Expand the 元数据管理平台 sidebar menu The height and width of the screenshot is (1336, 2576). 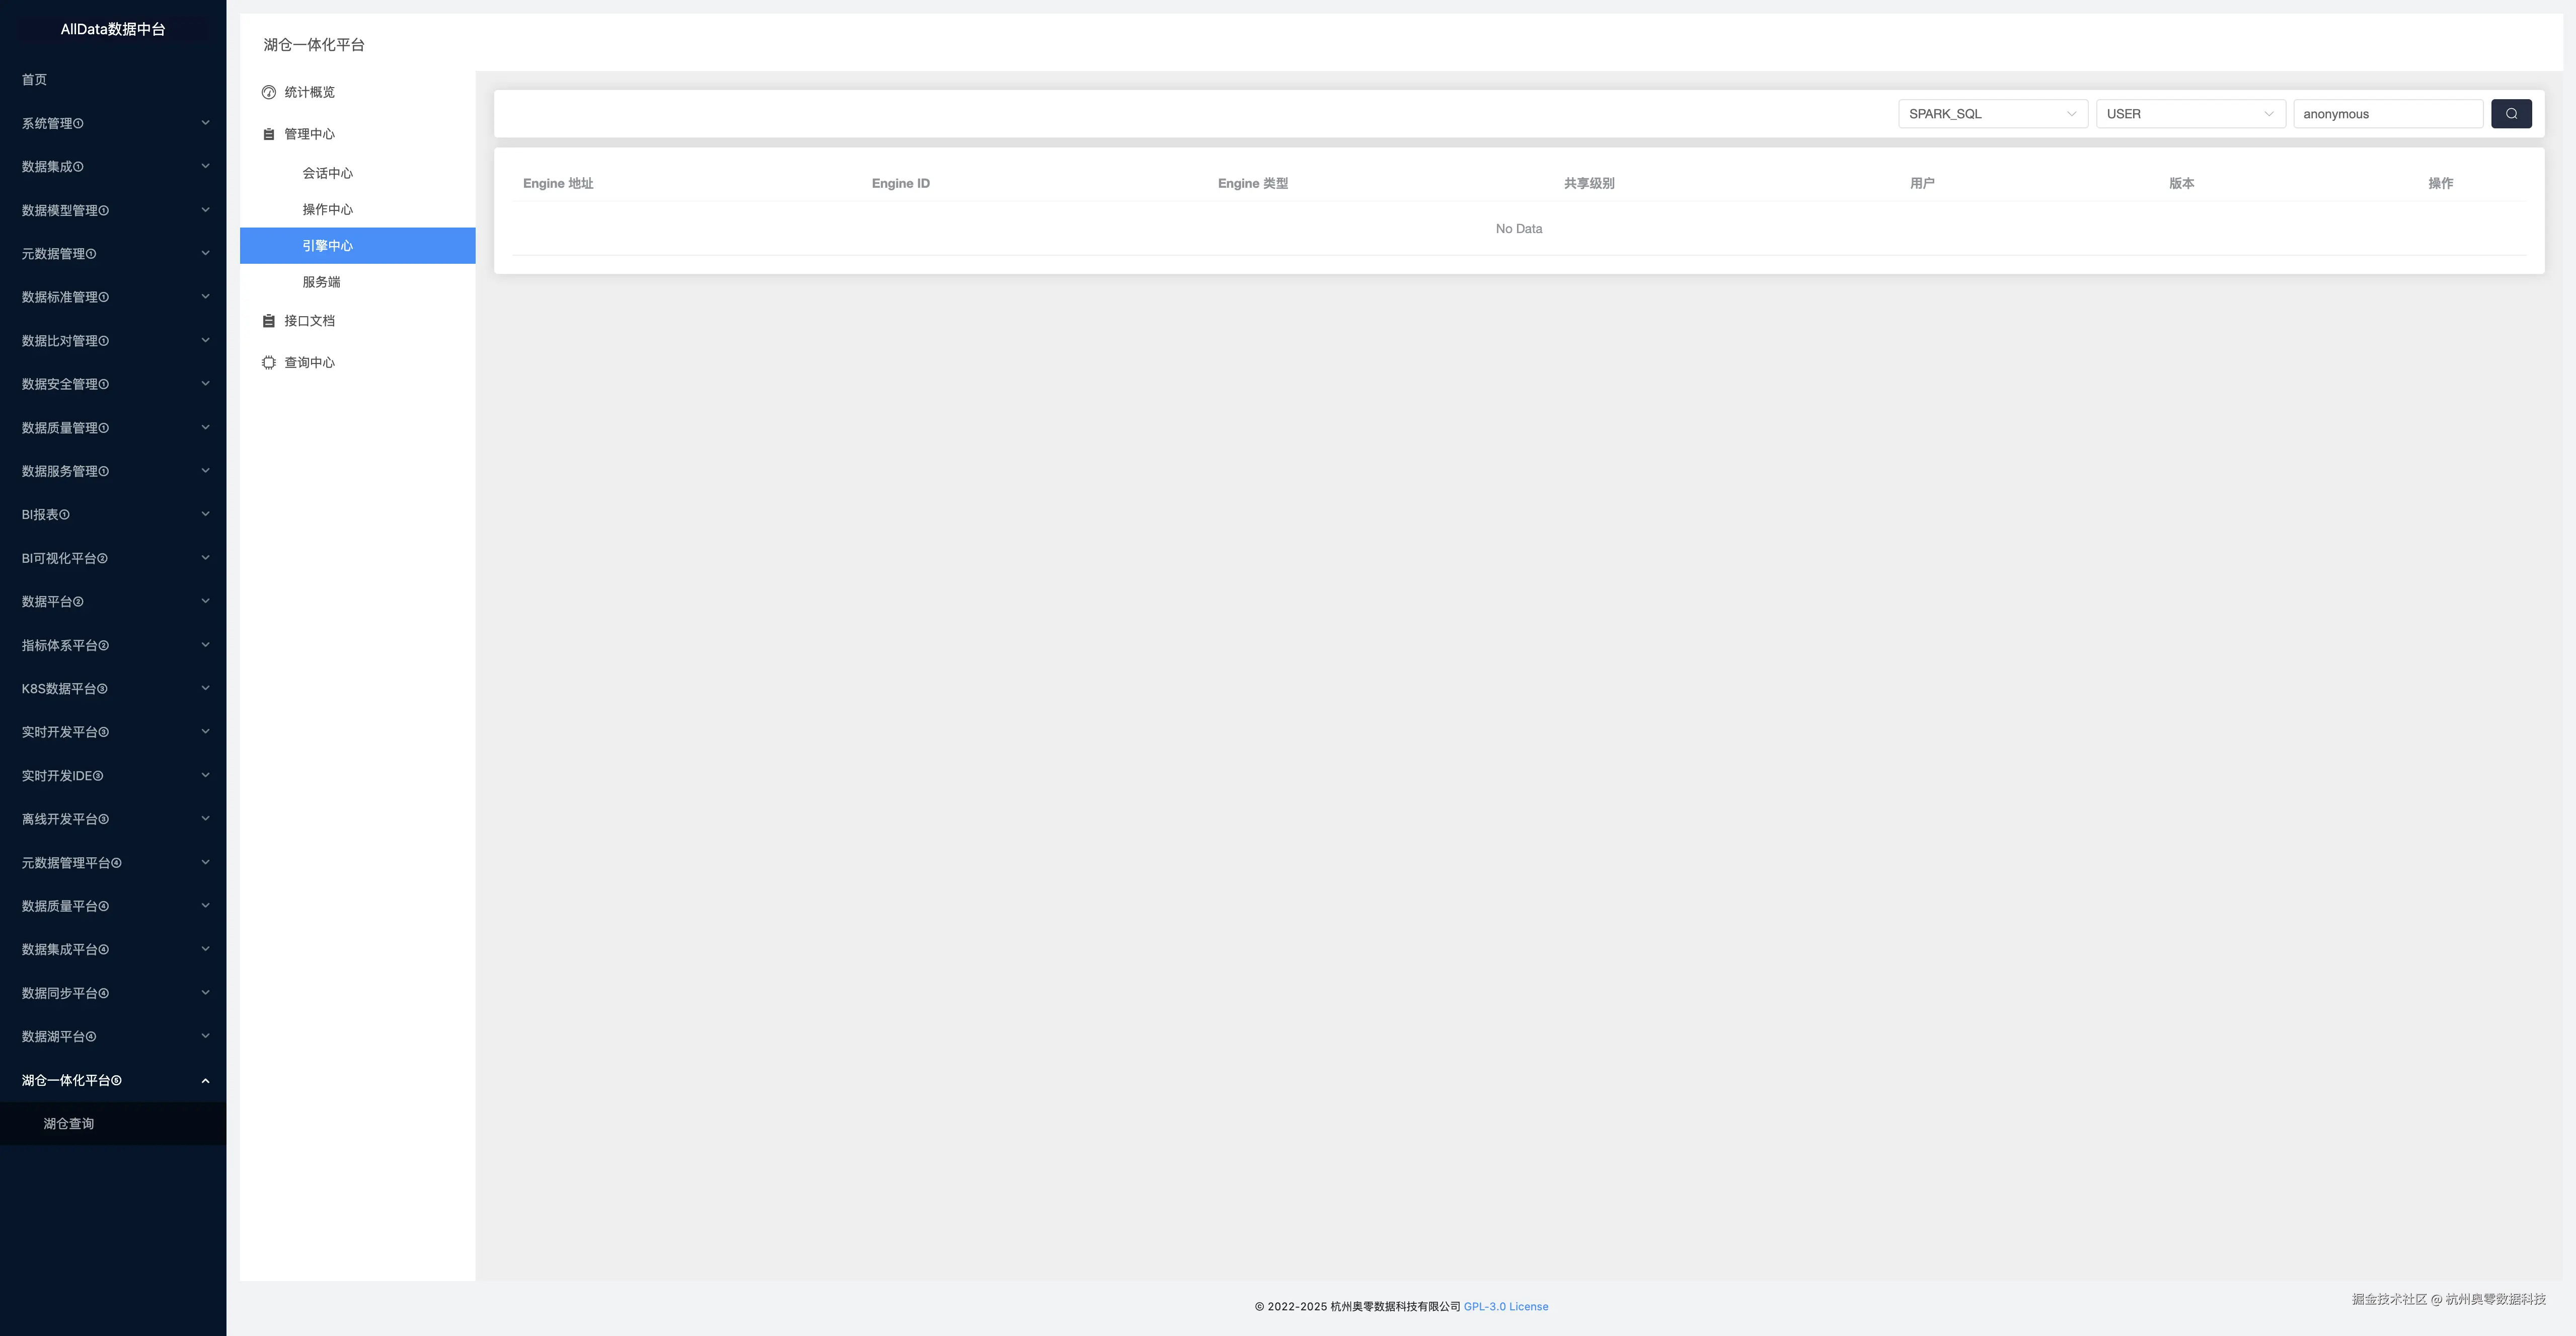coord(113,863)
